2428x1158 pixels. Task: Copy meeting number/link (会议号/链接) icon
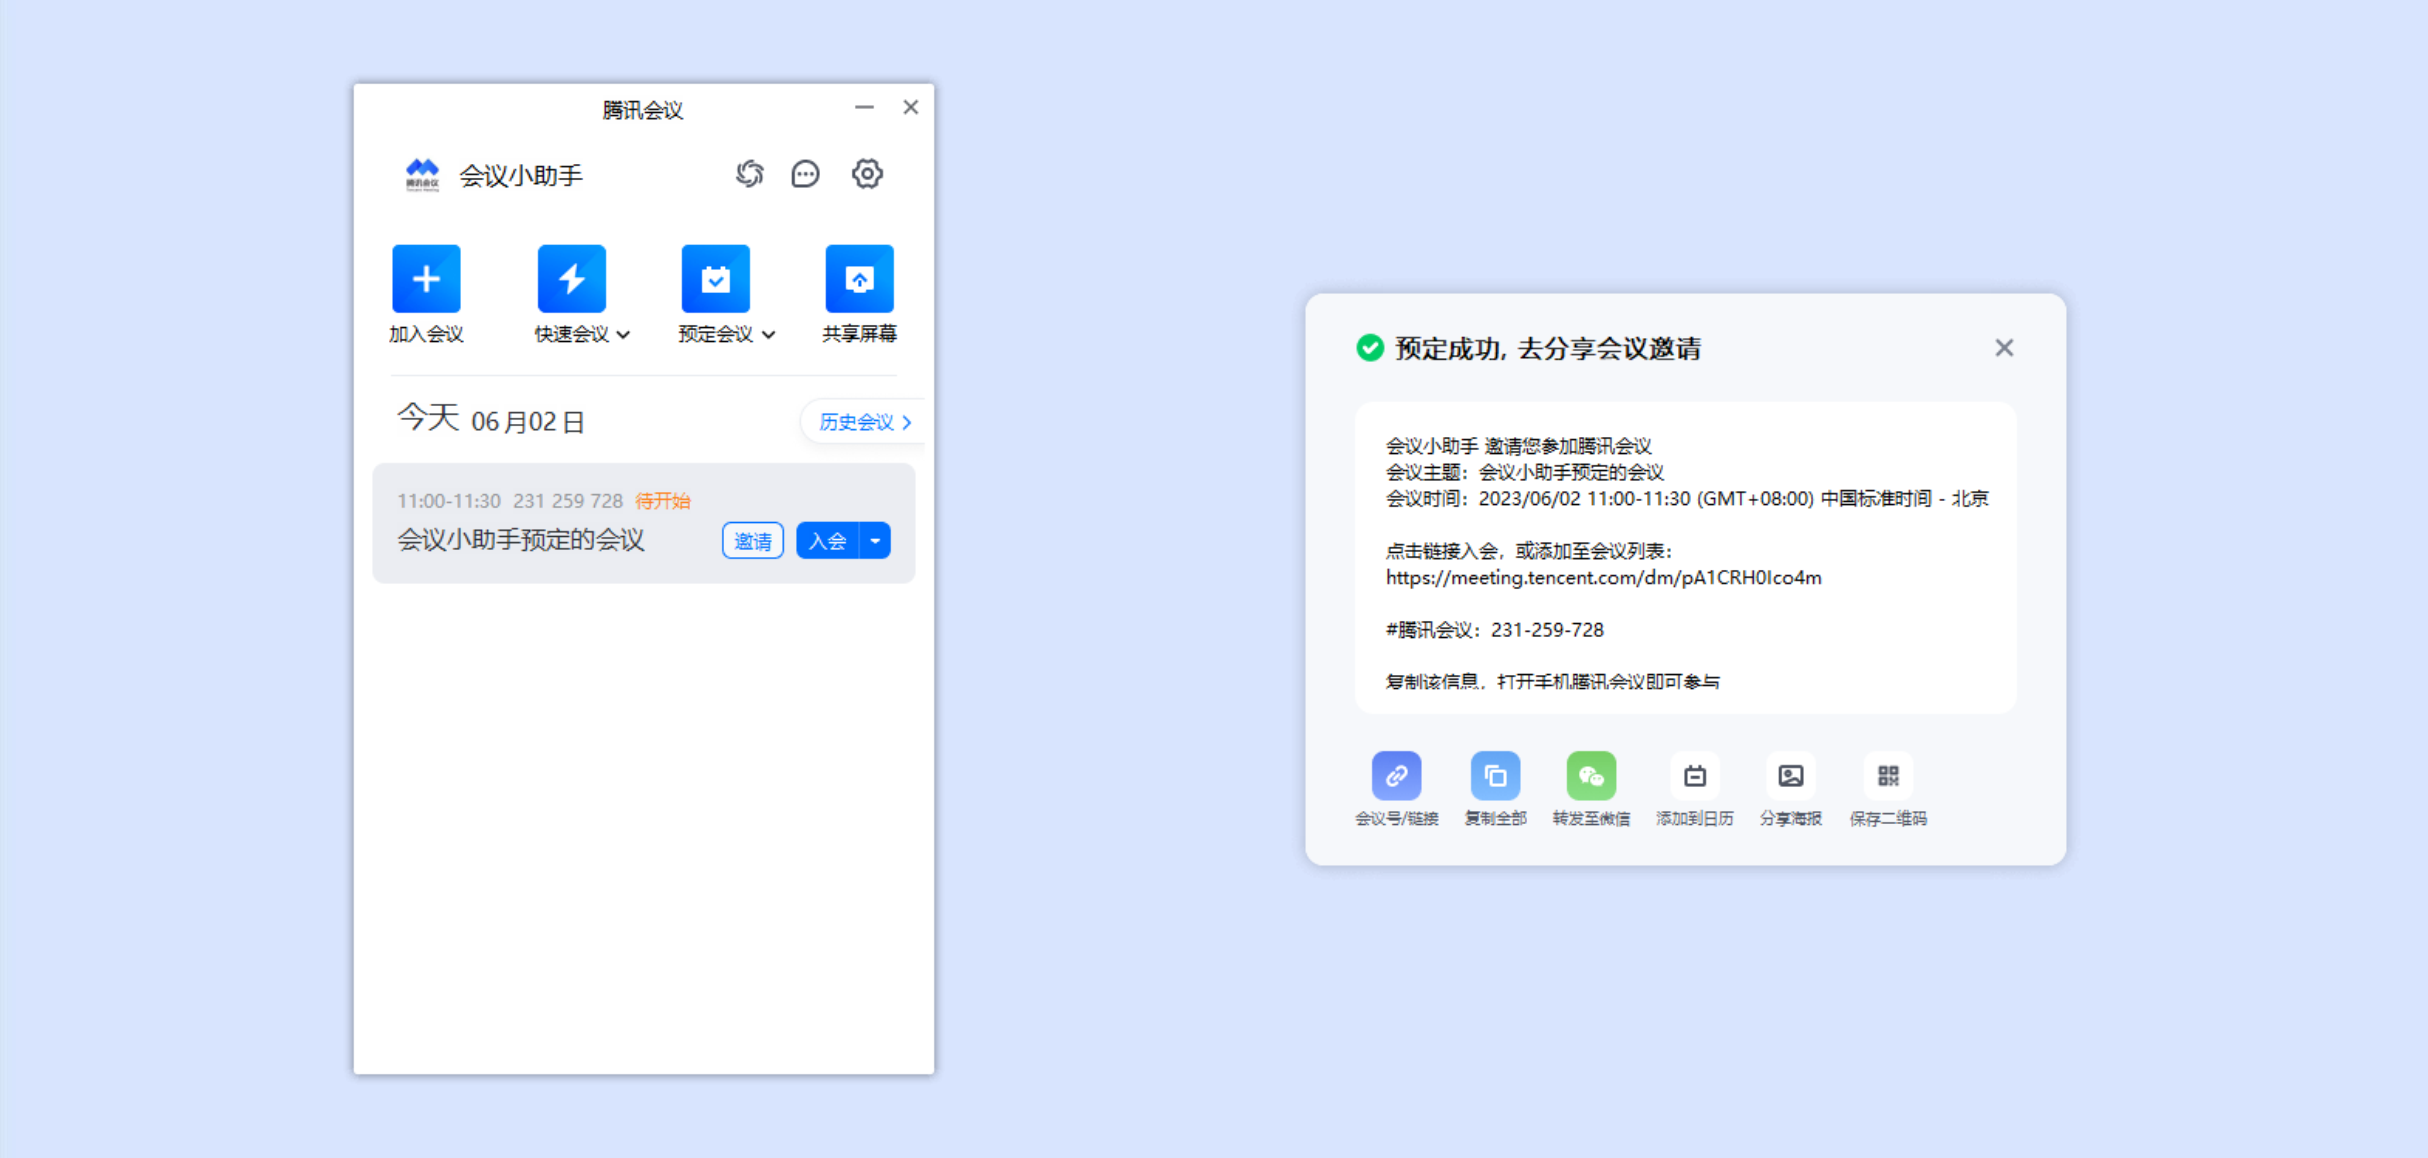pyautogui.click(x=1396, y=776)
